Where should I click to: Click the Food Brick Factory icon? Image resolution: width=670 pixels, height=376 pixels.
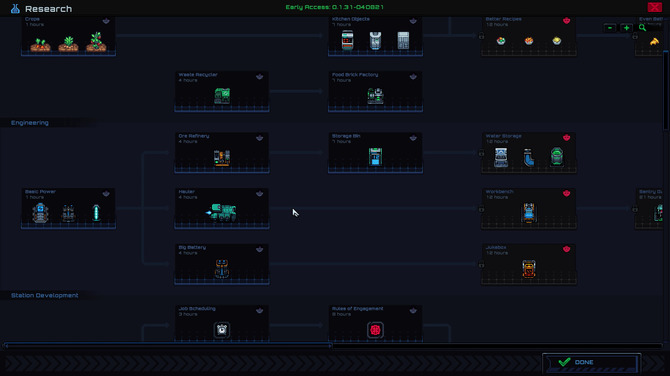[375, 96]
